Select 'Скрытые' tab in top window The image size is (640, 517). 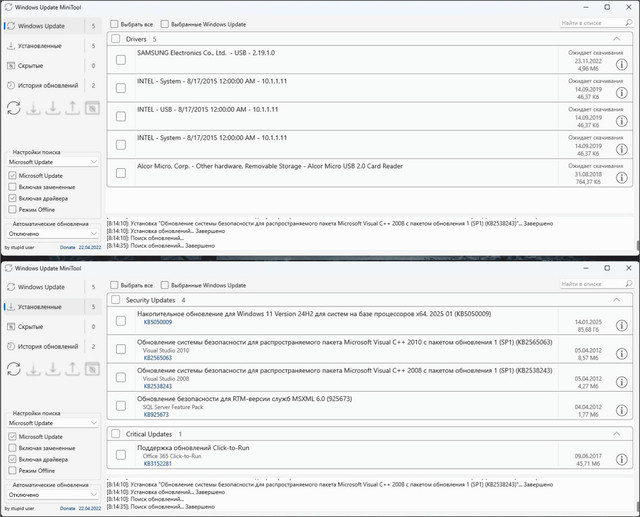52,66
